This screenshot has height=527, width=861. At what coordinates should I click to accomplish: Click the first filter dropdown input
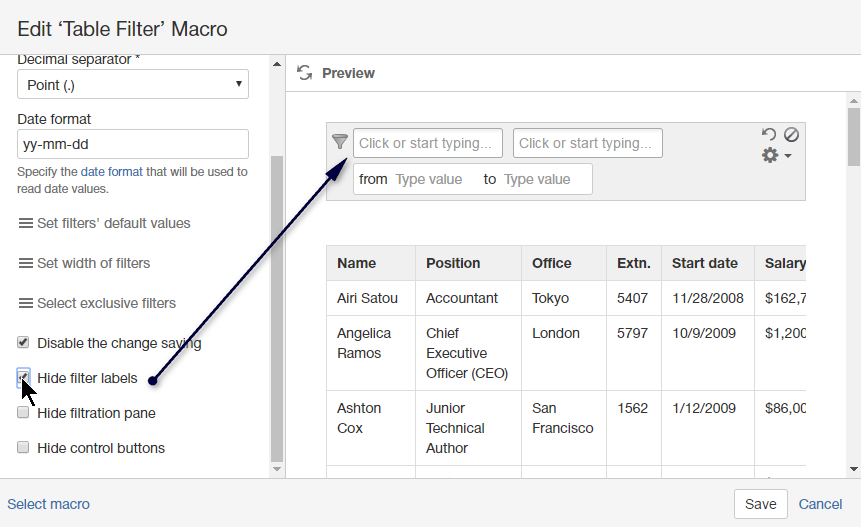428,143
